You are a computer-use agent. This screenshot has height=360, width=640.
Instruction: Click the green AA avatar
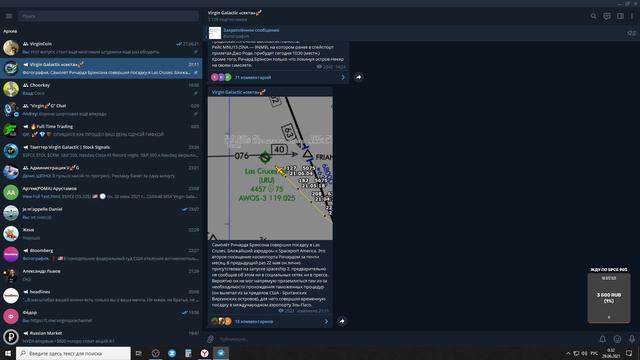tap(11, 192)
